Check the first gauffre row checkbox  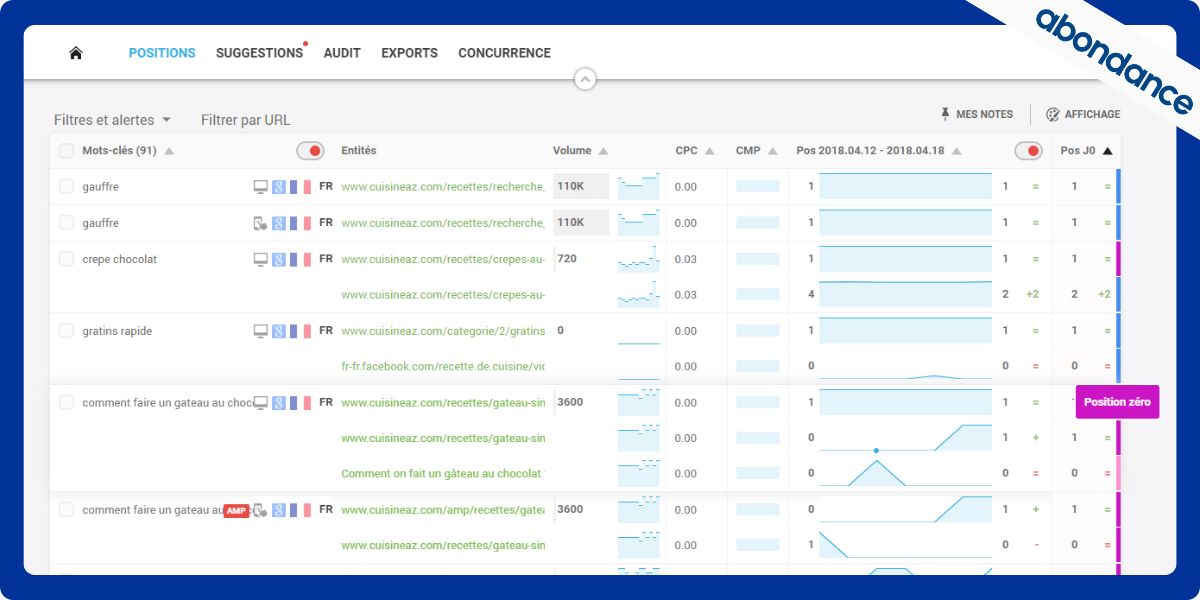(66, 186)
